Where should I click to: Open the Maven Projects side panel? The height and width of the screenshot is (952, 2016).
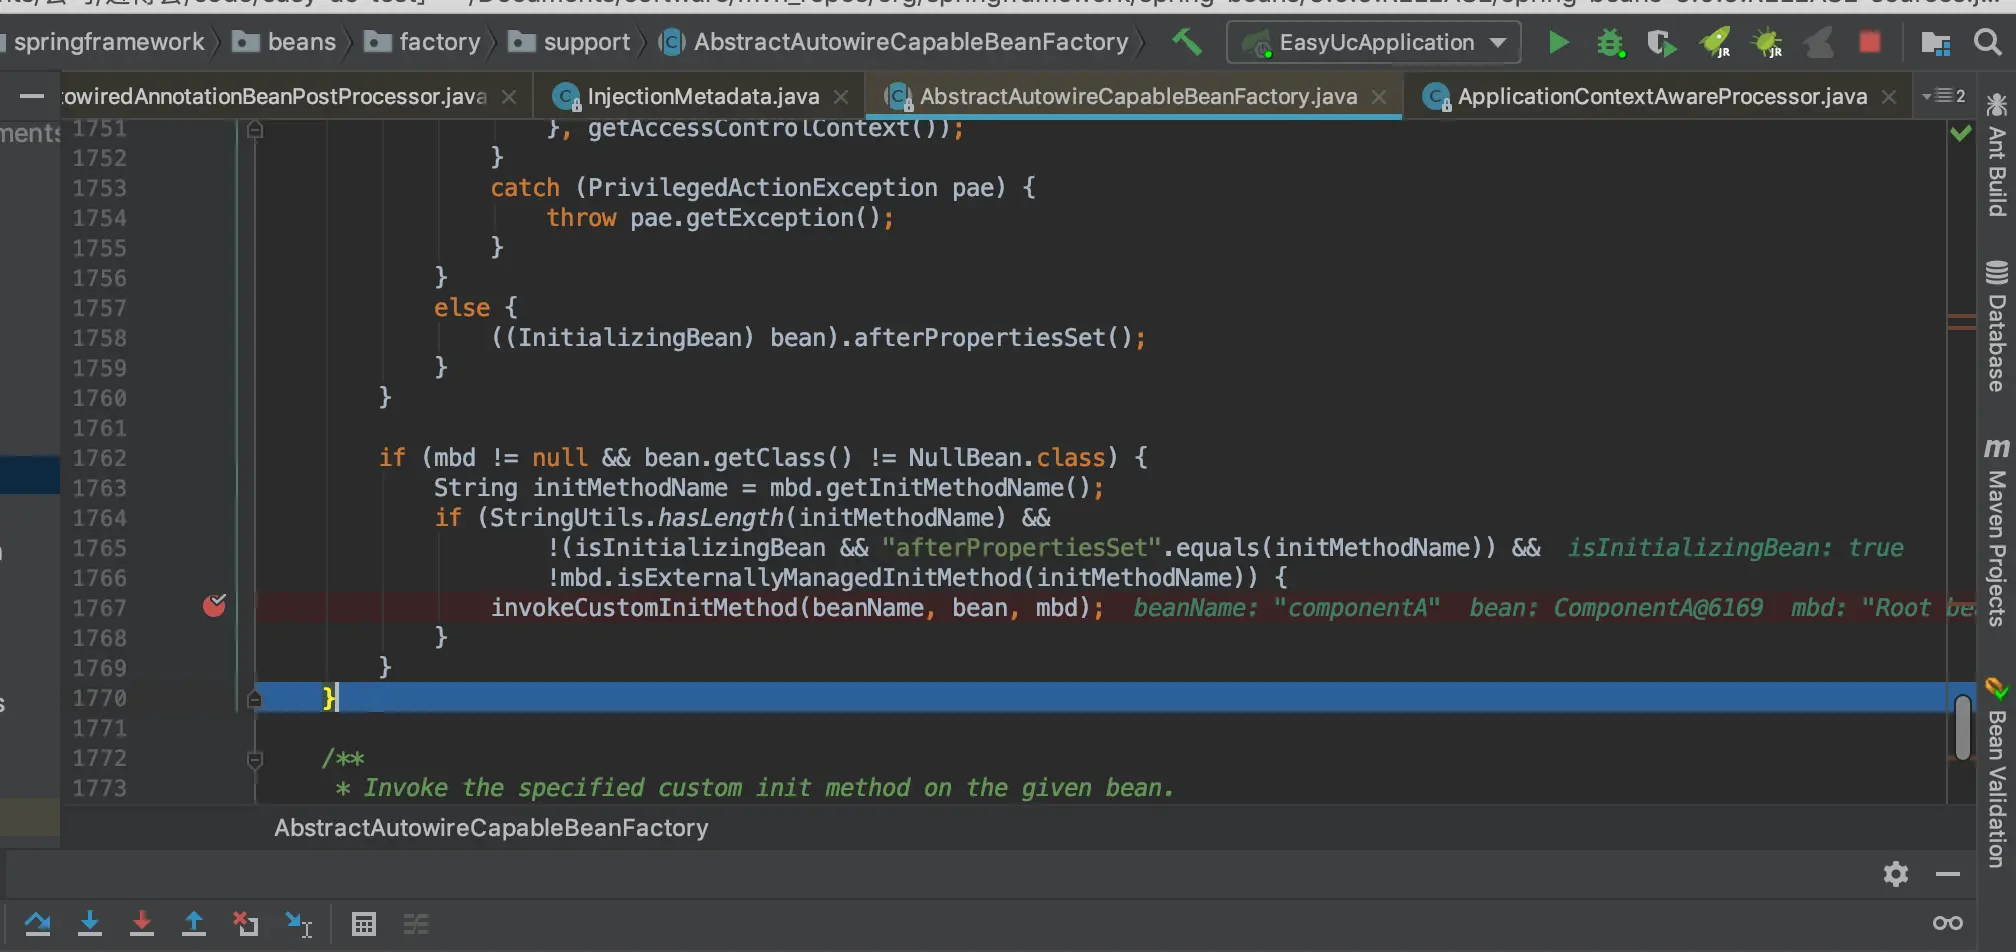click(1997, 532)
